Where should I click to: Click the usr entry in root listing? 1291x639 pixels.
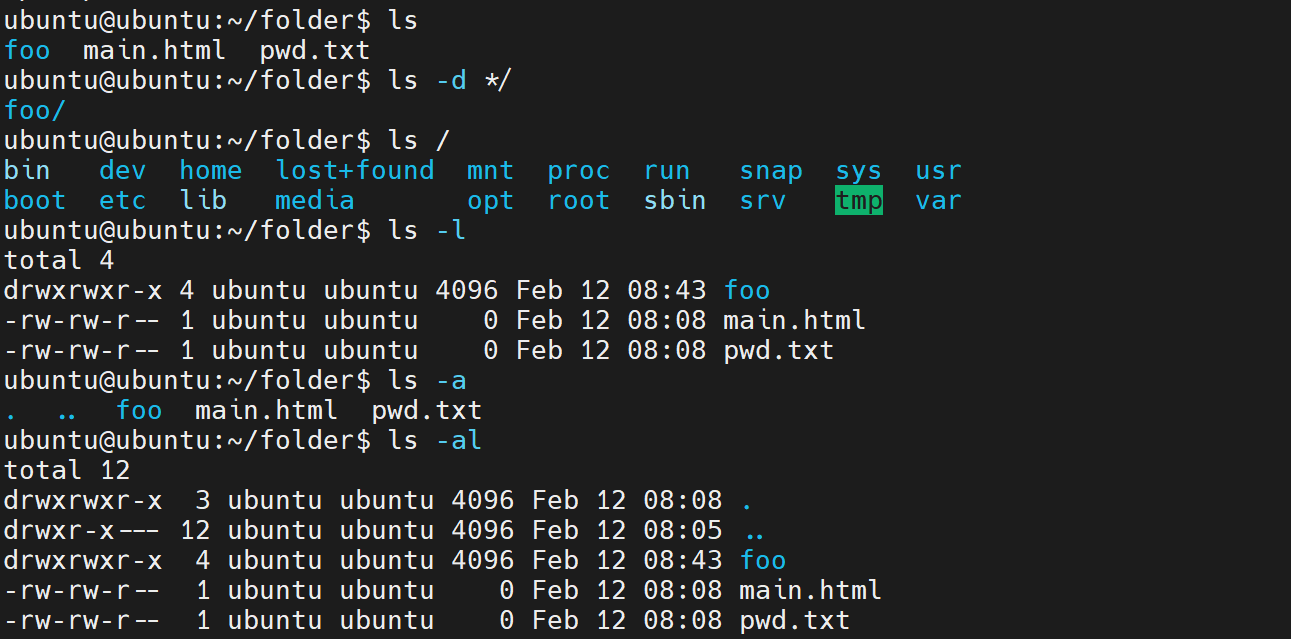pyautogui.click(x=938, y=170)
